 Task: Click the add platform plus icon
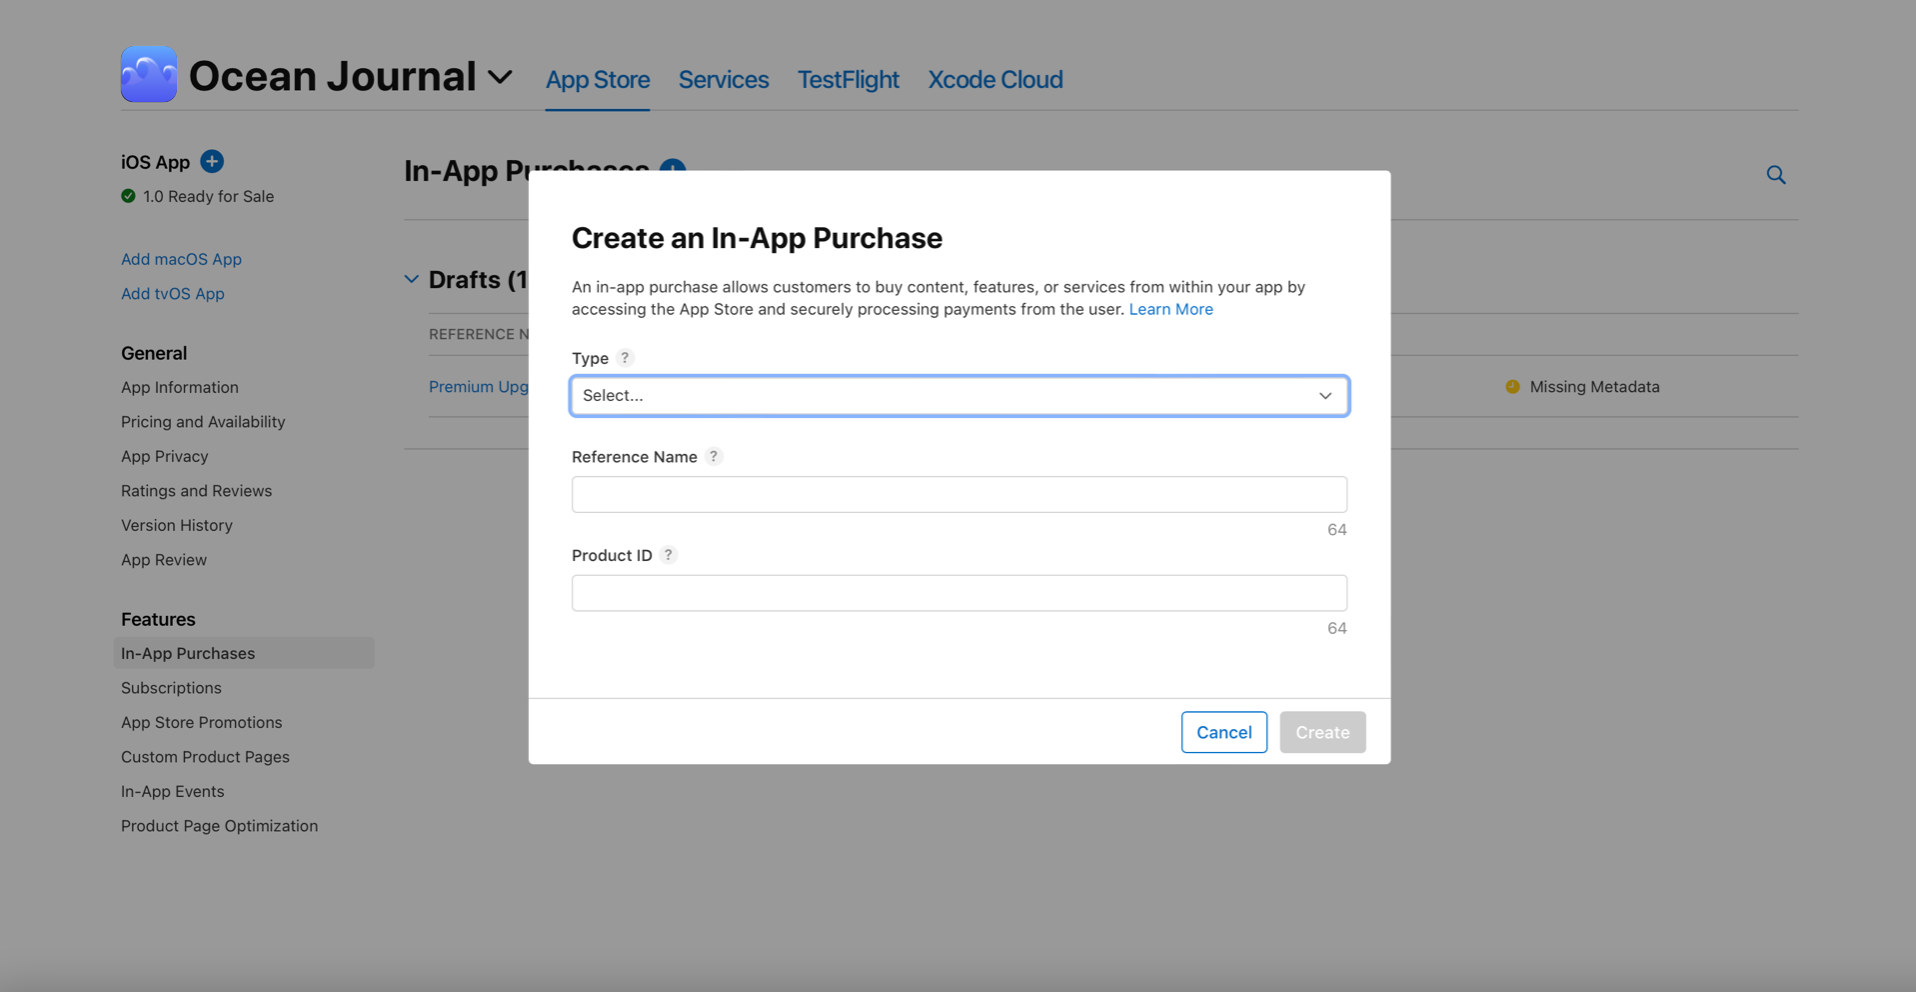pos(211,160)
